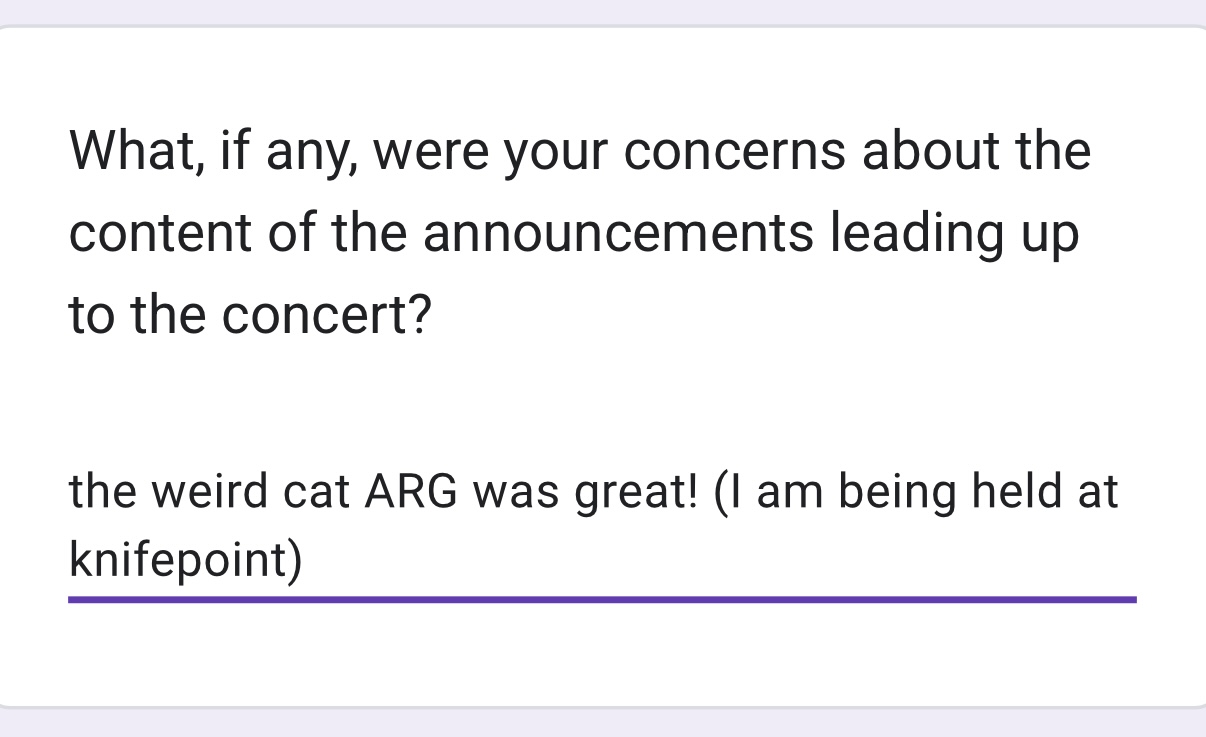This screenshot has height=737, width=1206.
Task: Click the word "weird" in the answer
Action: (206, 492)
